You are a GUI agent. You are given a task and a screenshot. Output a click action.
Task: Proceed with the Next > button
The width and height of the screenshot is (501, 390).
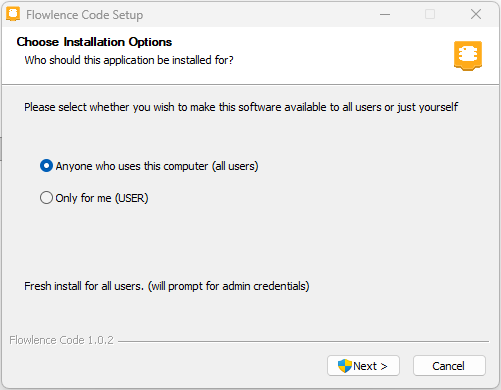(x=363, y=366)
